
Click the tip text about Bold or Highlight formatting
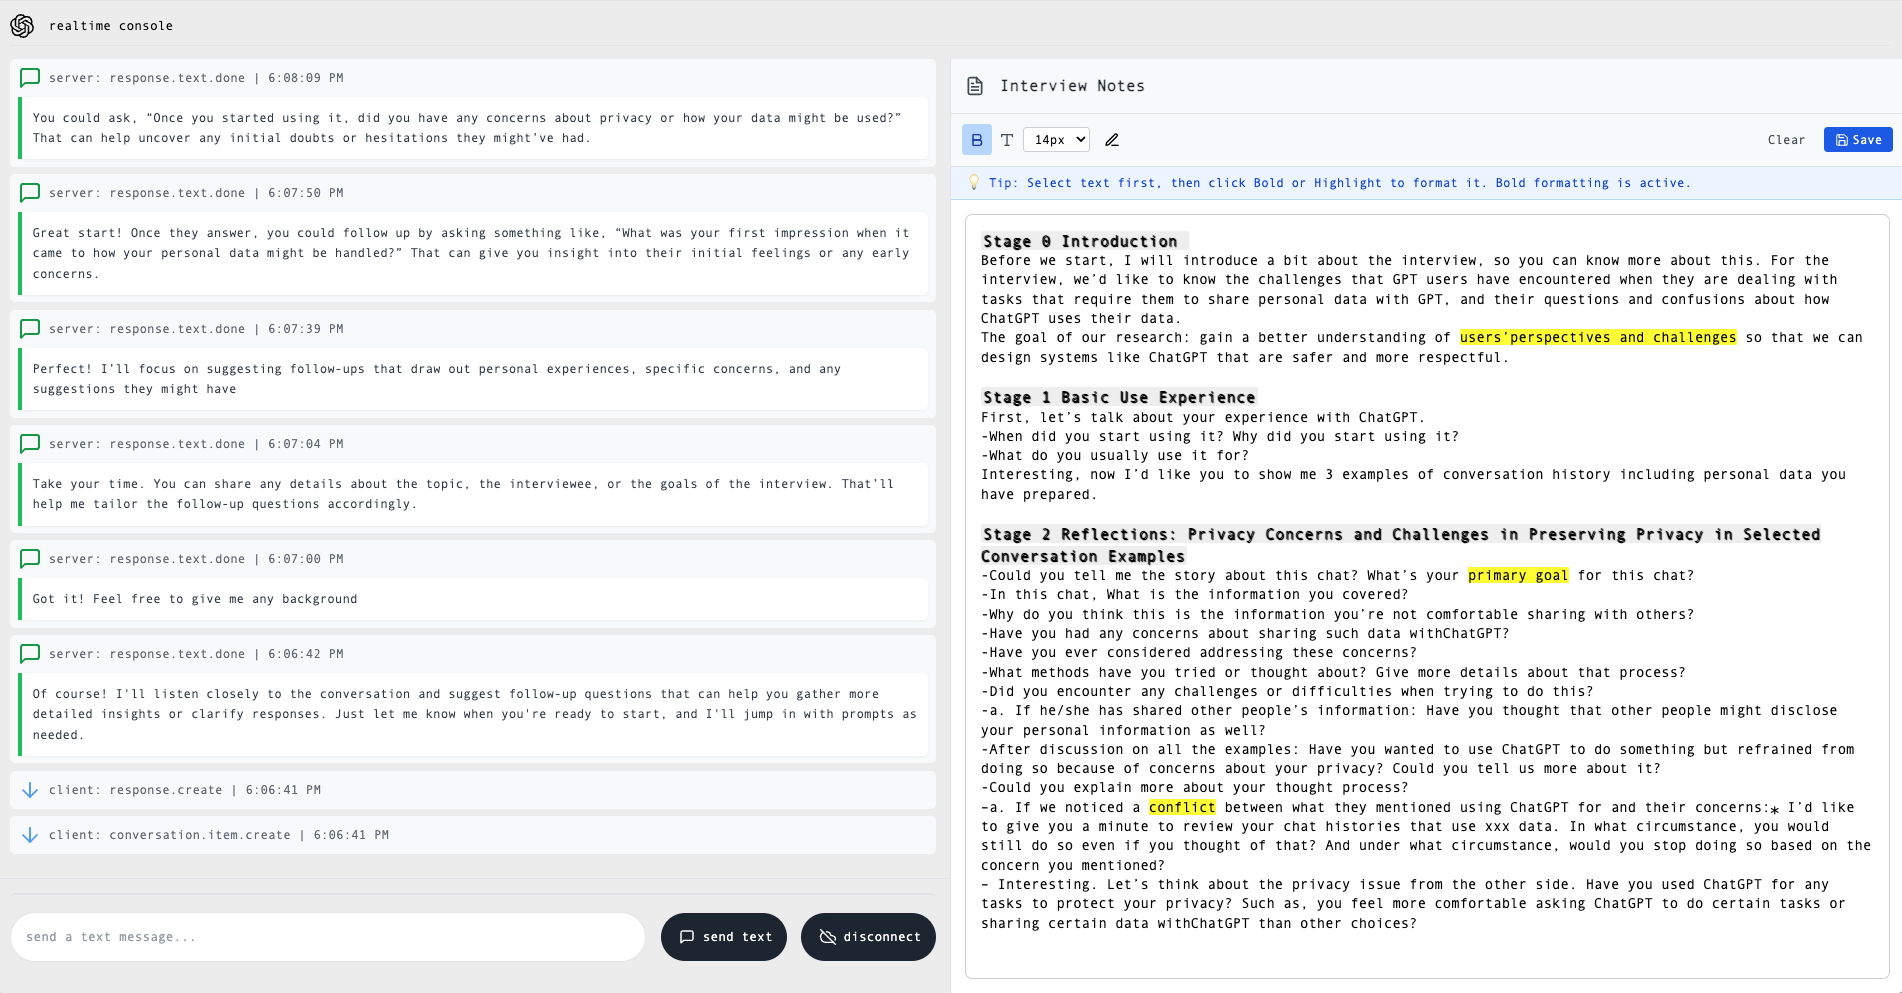click(1340, 183)
